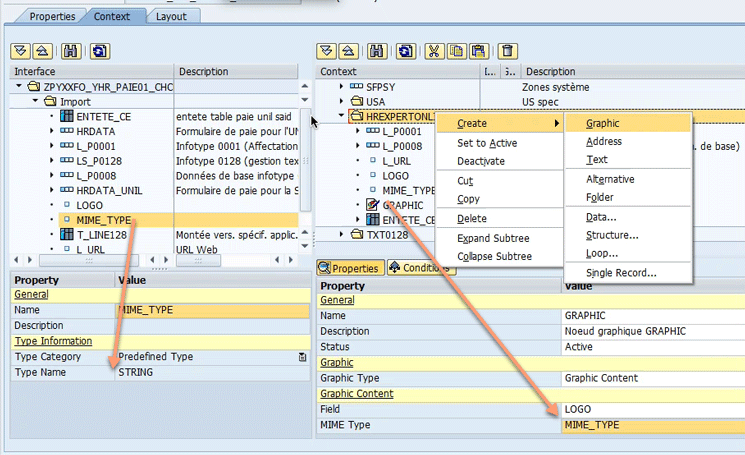The height and width of the screenshot is (455, 745).
Task: Open the Conditions tab in lower pane
Action: coord(421,268)
